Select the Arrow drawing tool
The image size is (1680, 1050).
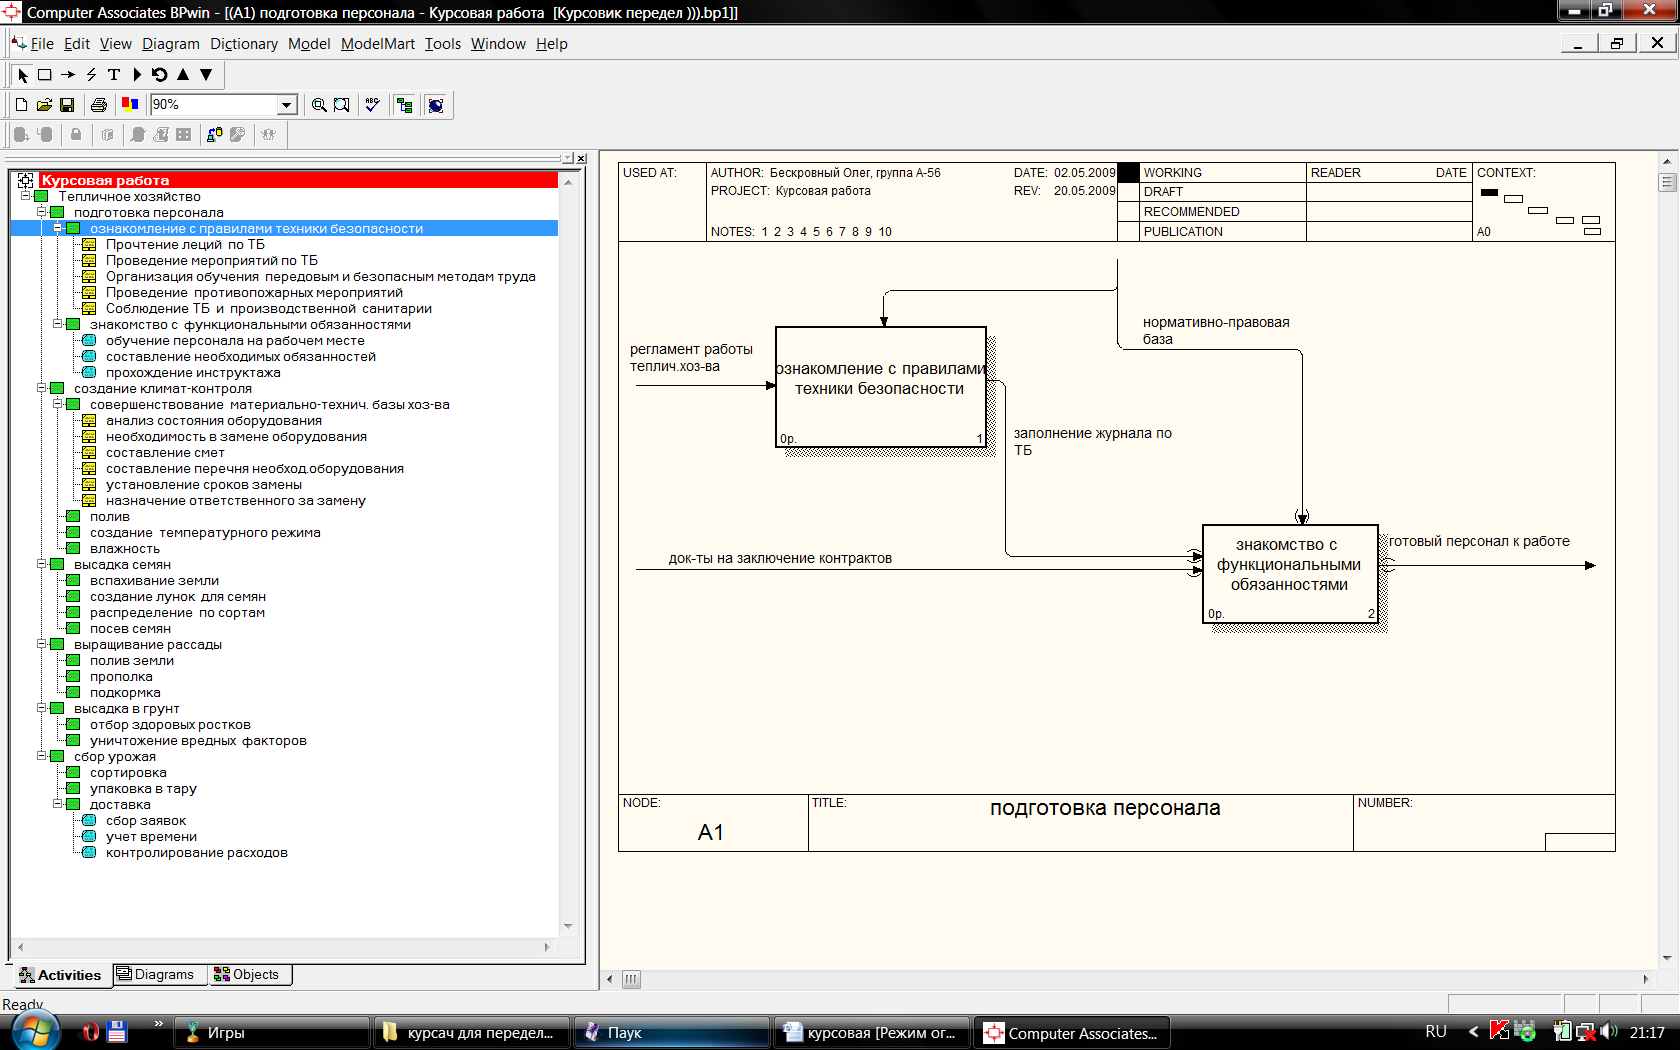[68, 75]
